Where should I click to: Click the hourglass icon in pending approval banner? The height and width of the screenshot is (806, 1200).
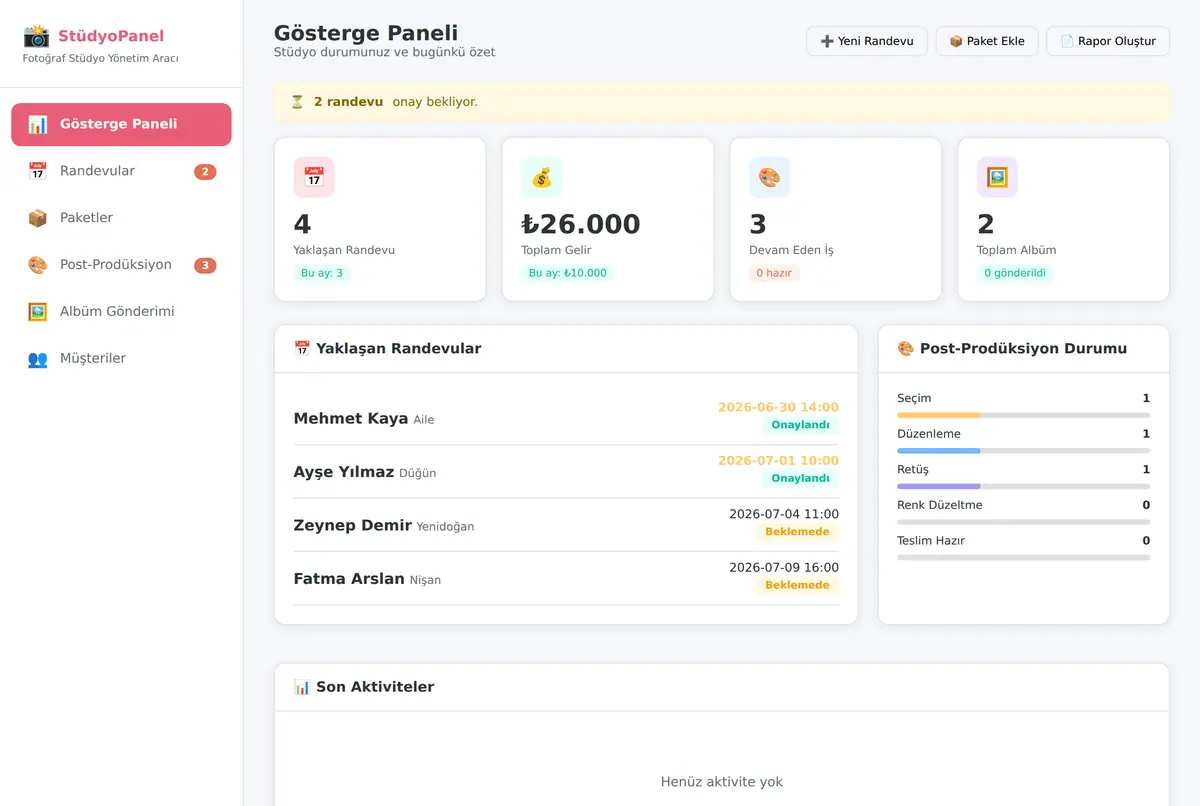point(297,102)
